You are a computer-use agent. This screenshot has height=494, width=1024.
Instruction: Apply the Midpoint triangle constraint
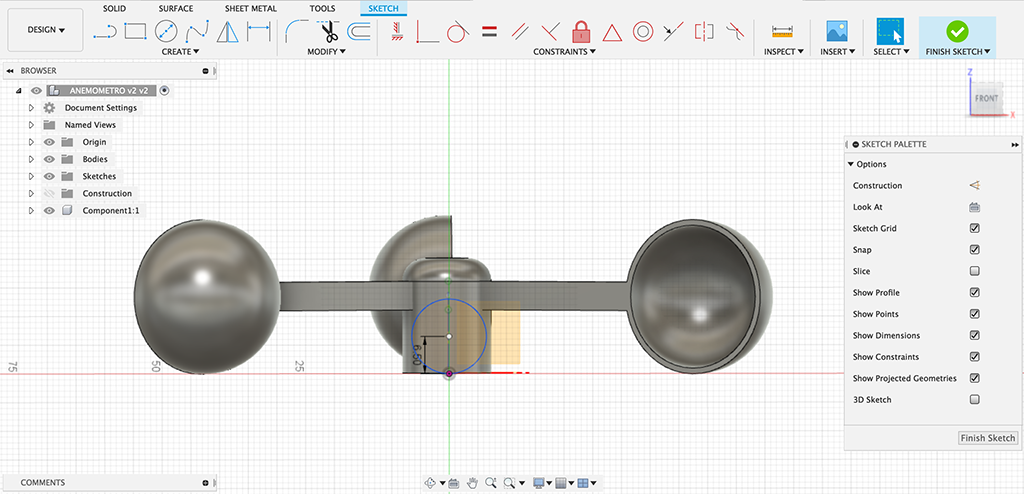[x=612, y=31]
